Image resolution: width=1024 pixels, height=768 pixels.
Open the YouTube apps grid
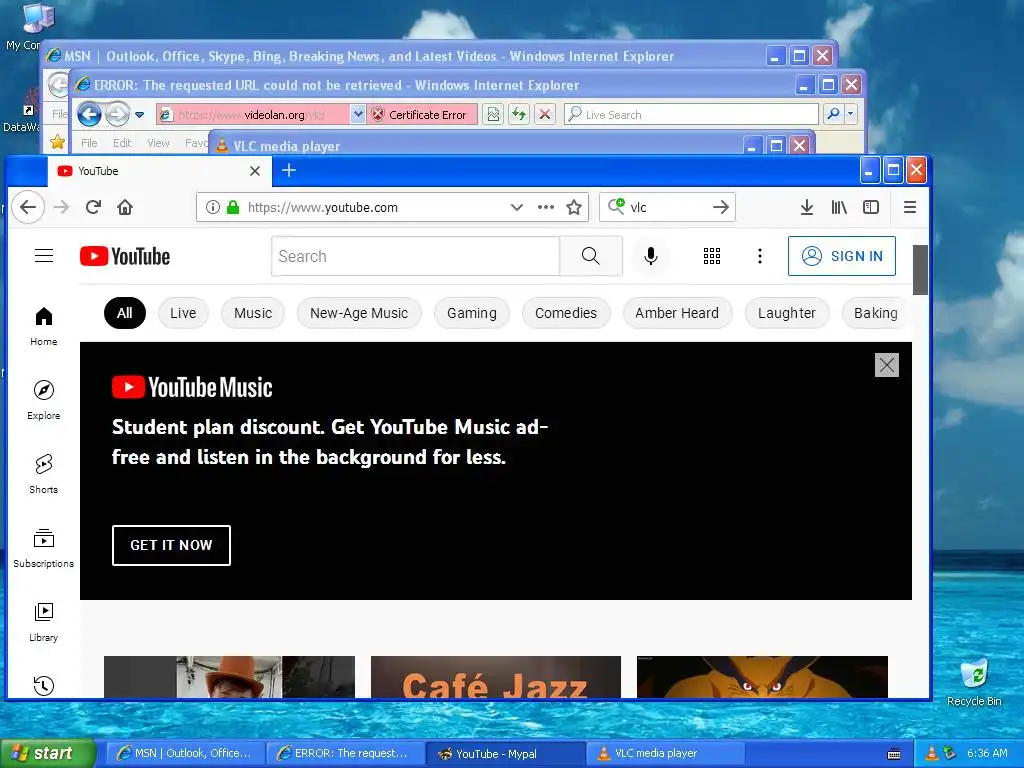[x=712, y=256]
